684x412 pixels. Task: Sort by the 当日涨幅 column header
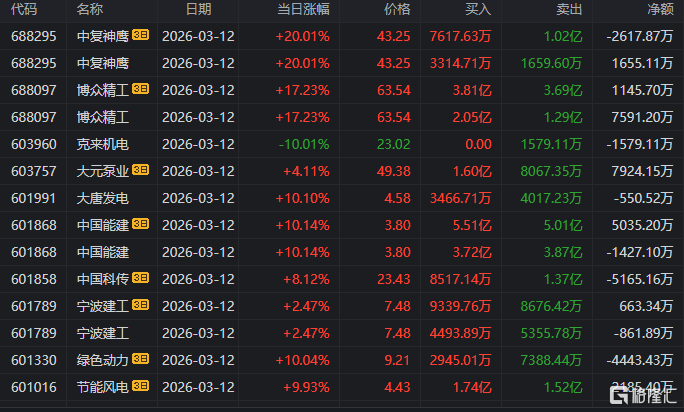[x=303, y=9]
